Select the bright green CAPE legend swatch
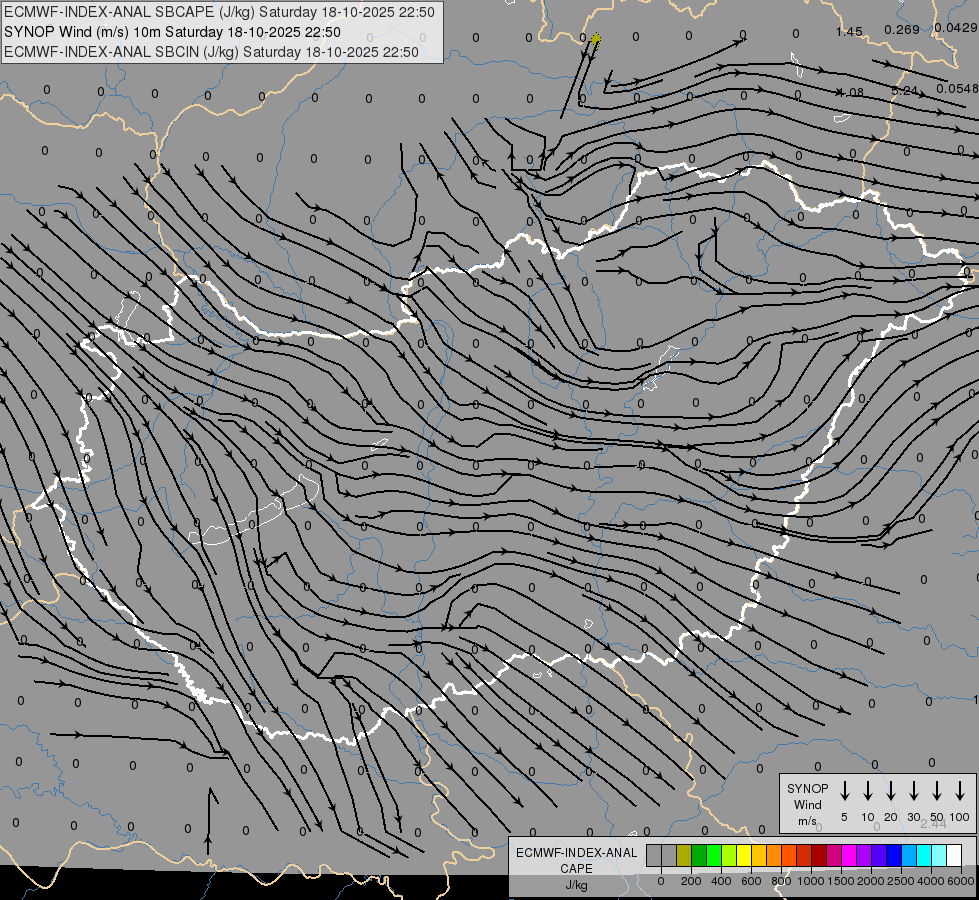979x900 pixels. click(714, 855)
